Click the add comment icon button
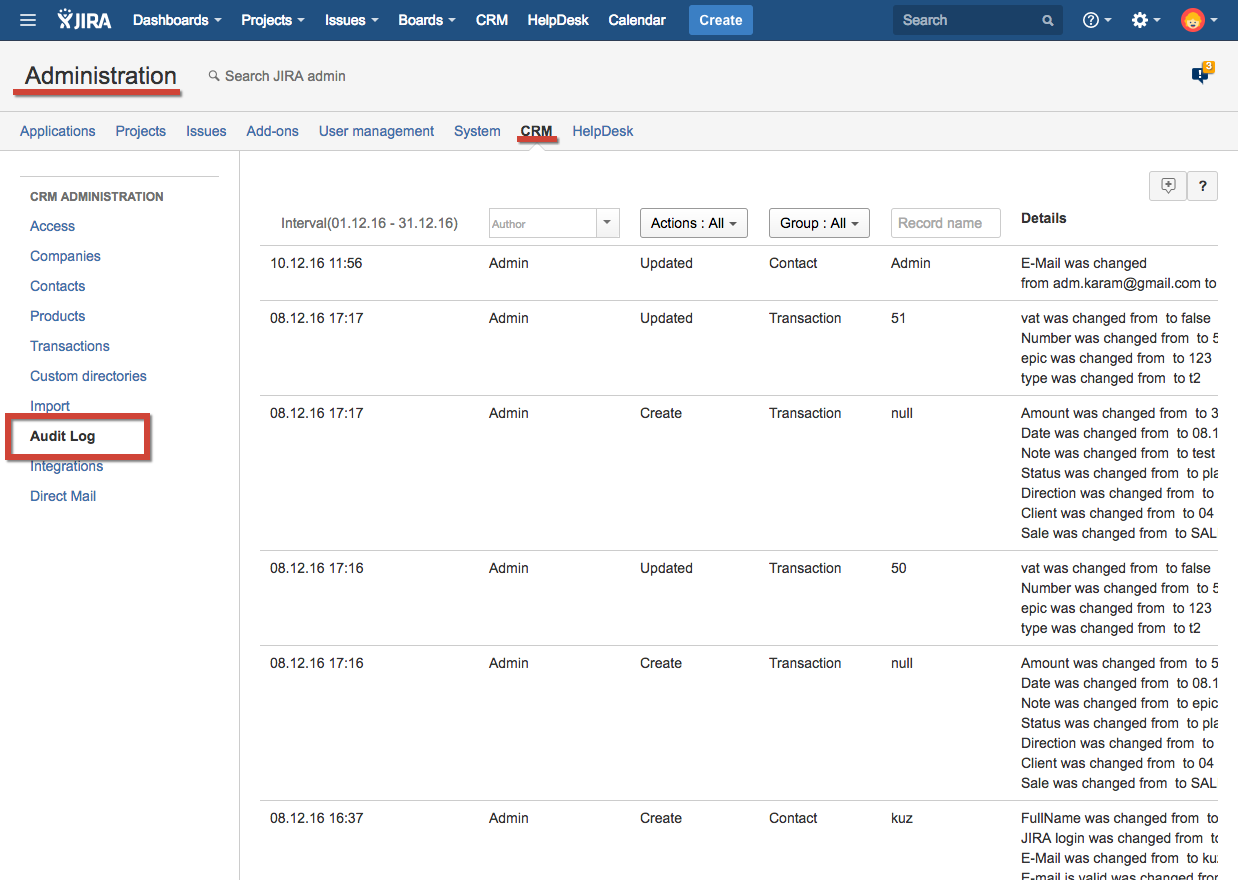This screenshot has width=1238, height=880. (x=1168, y=186)
